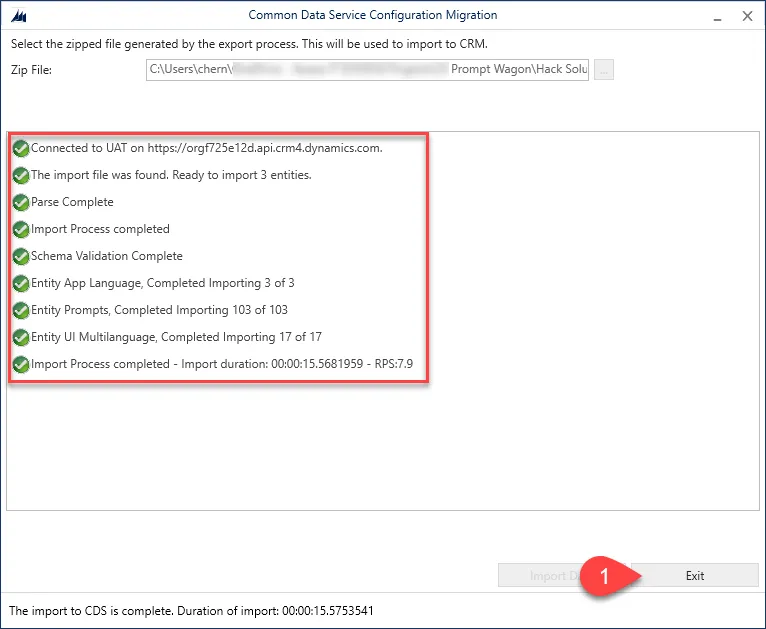
Task: Close the Configuration Migration window
Action: click(x=747, y=16)
